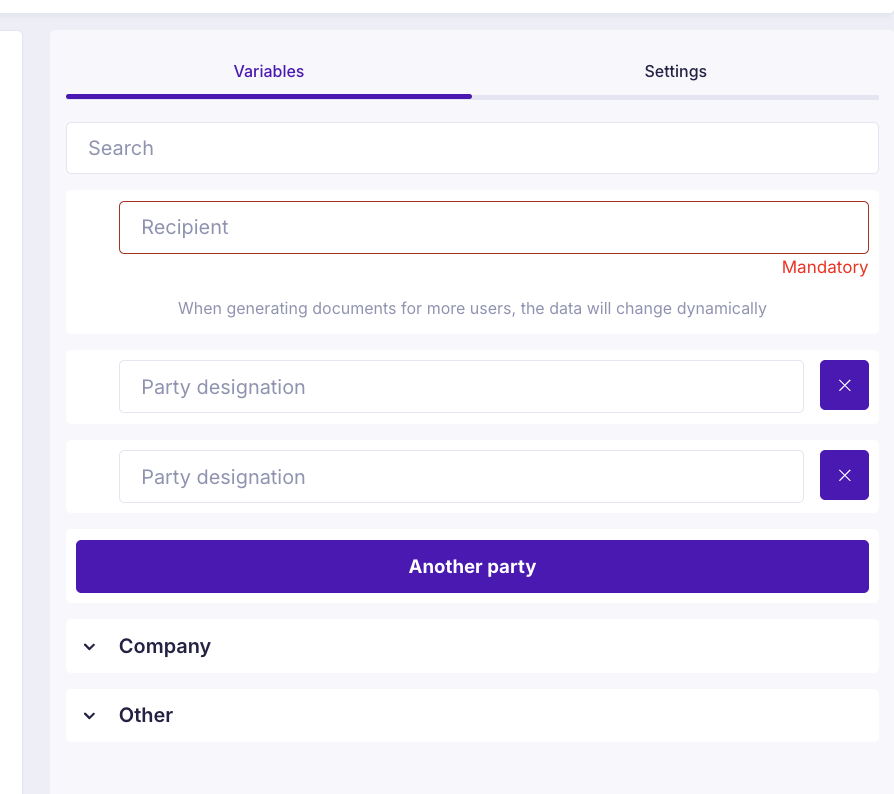This screenshot has width=894, height=794.
Task: Add another party
Action: (472, 567)
